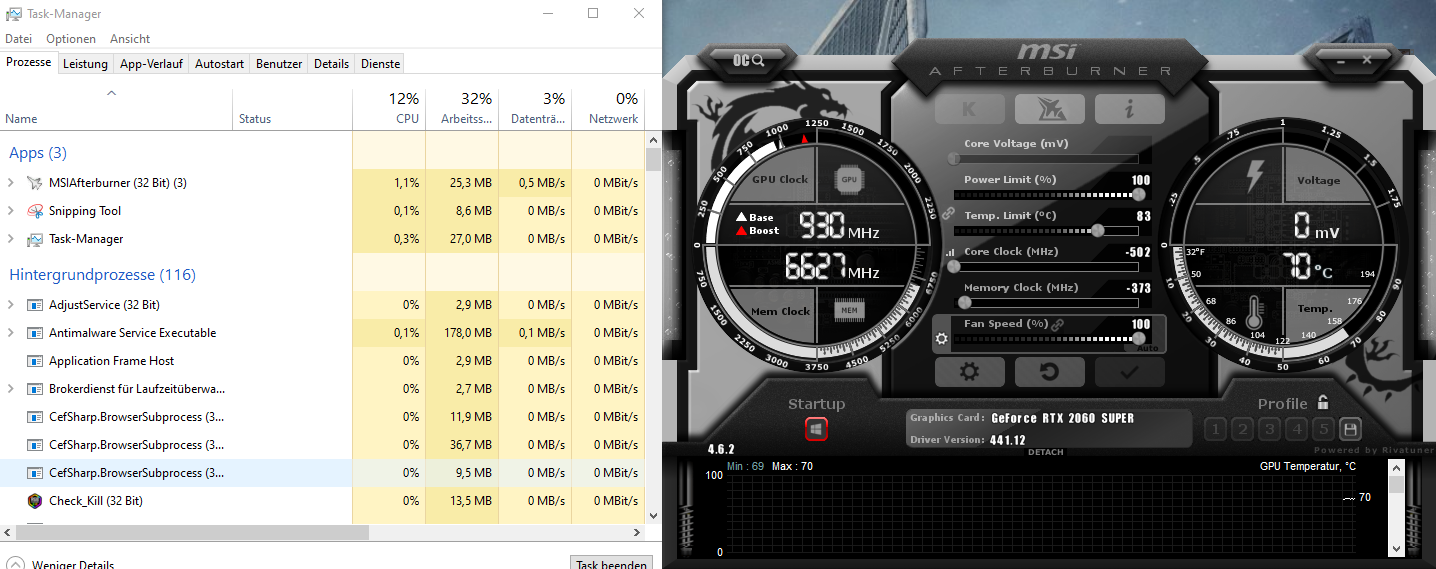This screenshot has height=569, width=1436.
Task: Click the AdjustService (32 Bit) icon
Action: (x=35, y=305)
